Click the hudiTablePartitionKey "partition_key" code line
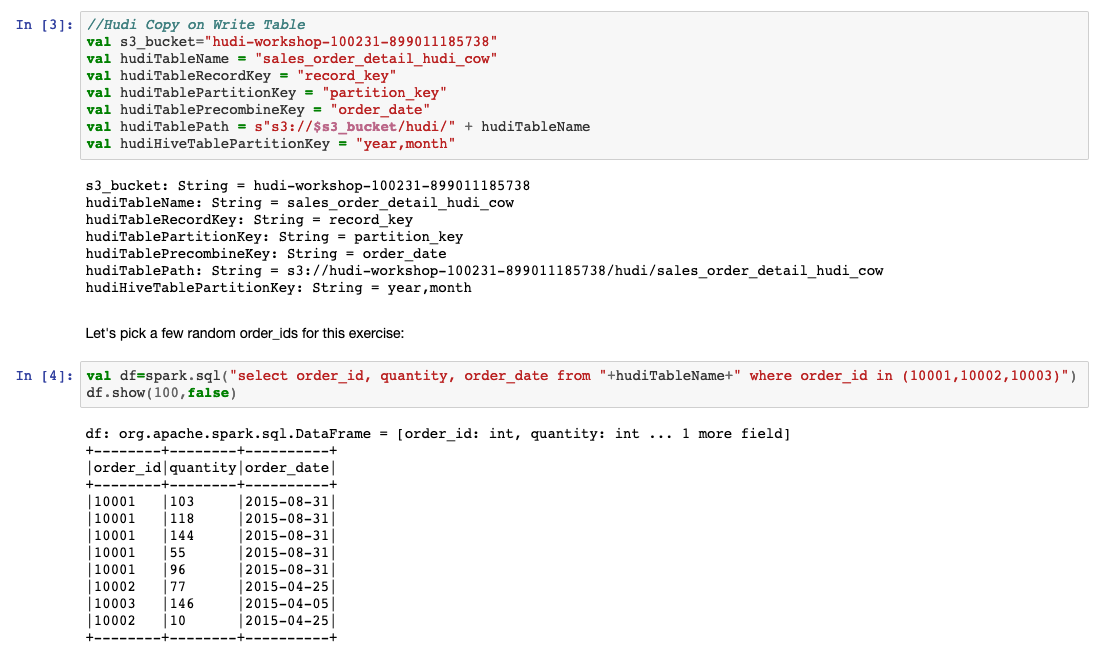Viewport: 1106px width, 662px height. coord(267,93)
